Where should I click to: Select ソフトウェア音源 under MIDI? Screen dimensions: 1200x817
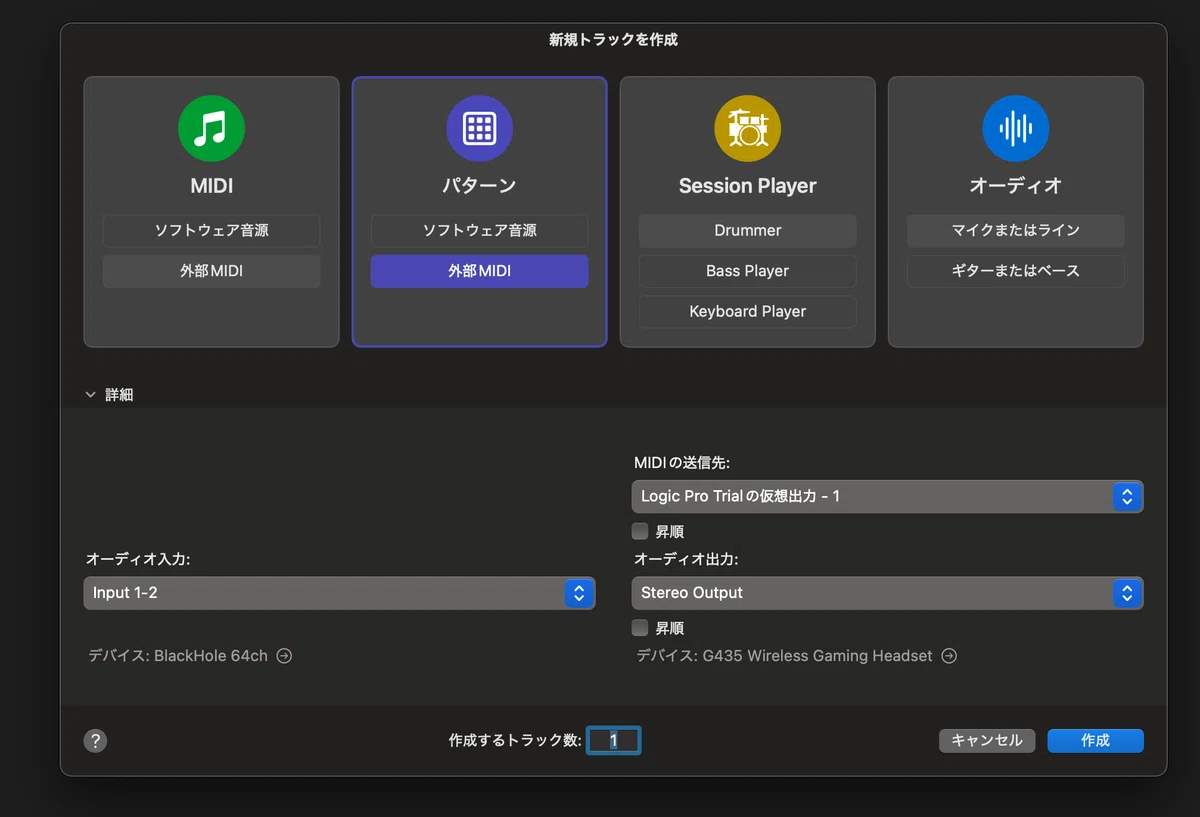coord(211,230)
